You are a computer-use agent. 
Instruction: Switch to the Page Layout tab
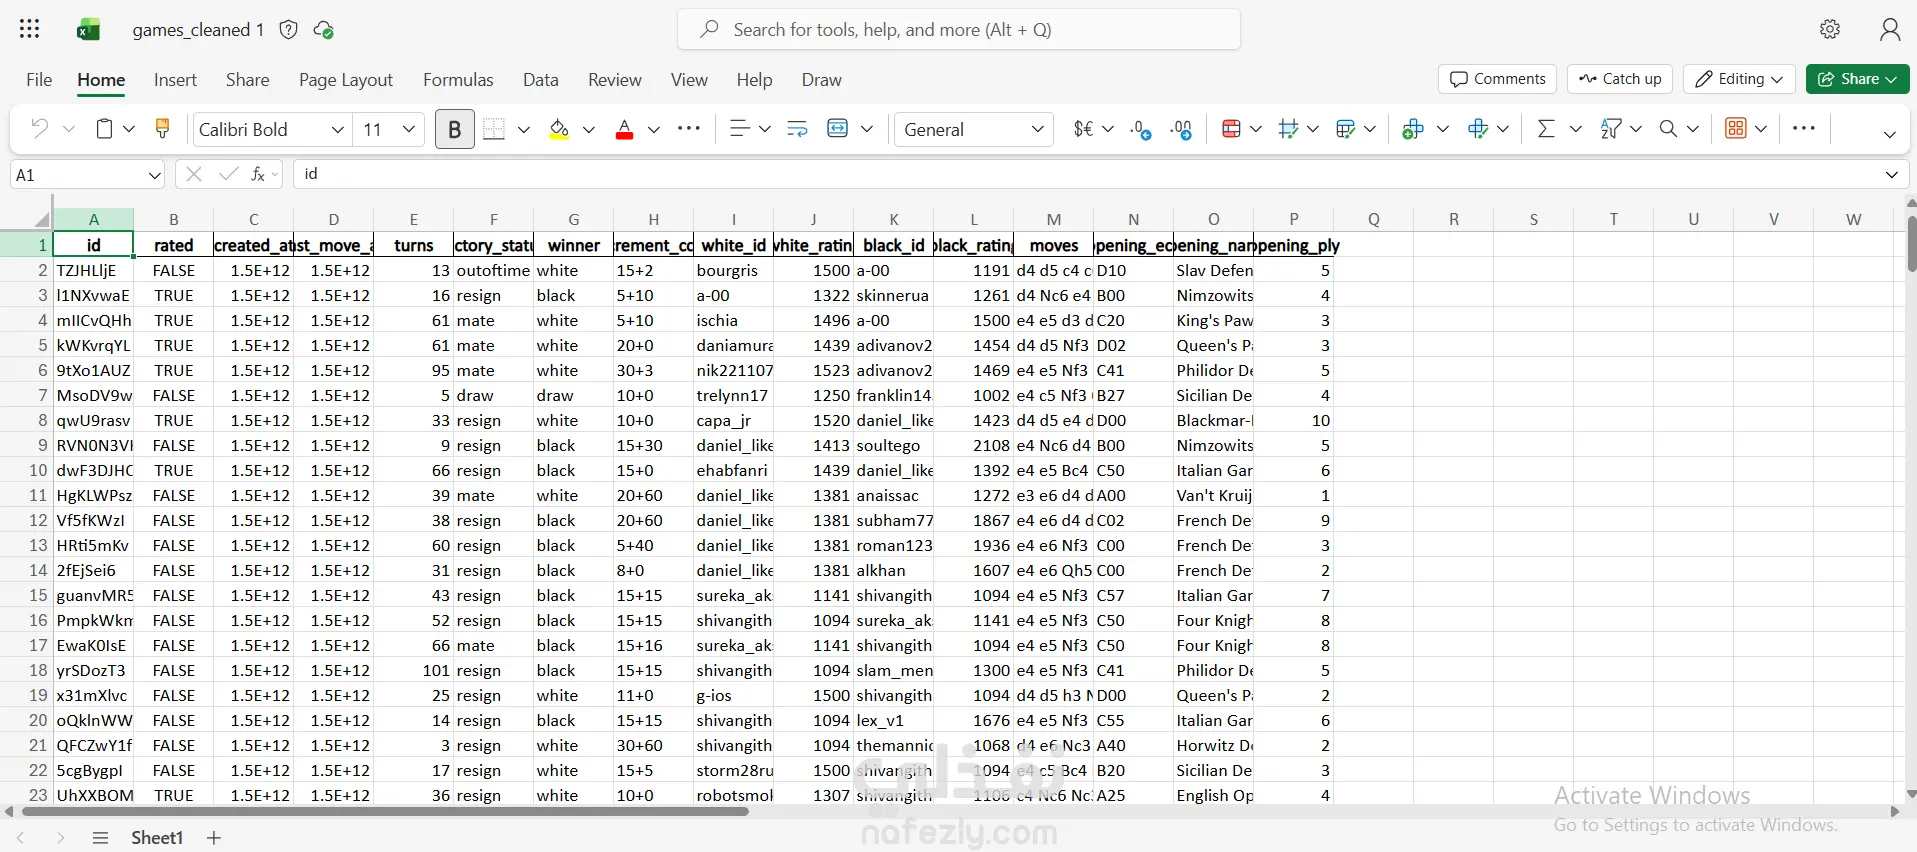coord(346,80)
